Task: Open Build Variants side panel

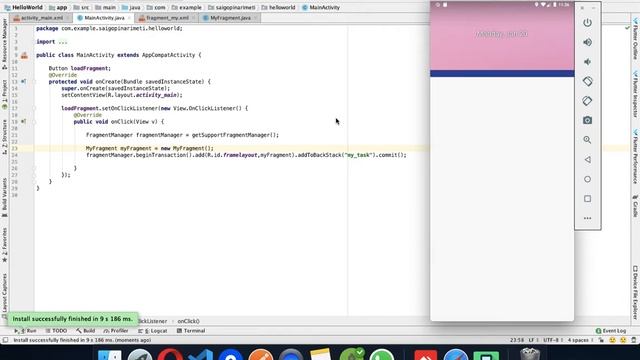Action: pyautogui.click(x=4, y=197)
